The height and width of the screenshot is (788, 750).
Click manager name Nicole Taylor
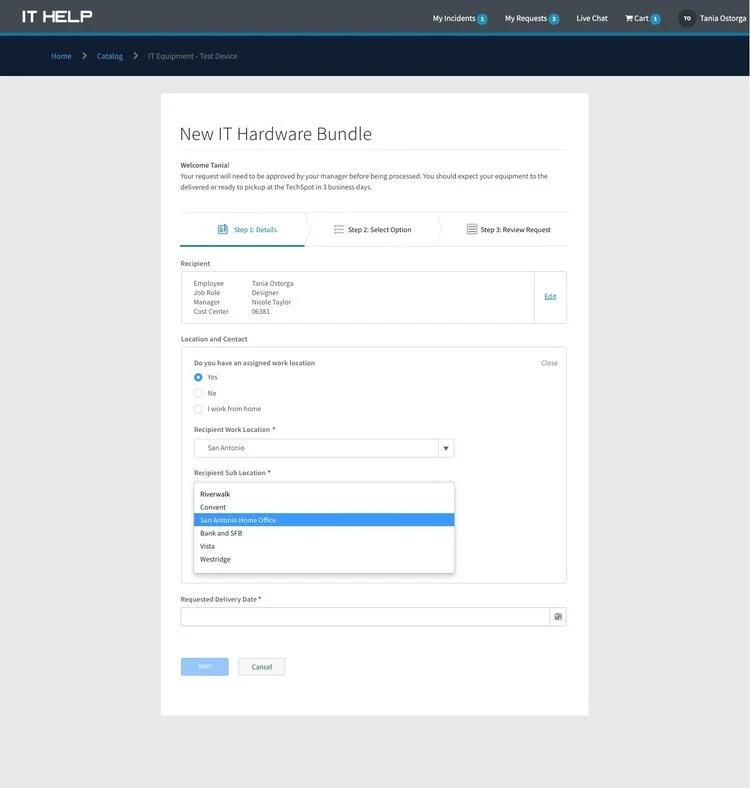[271, 302]
